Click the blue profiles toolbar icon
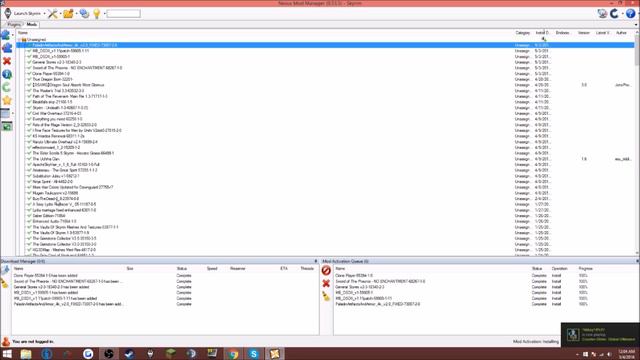The width and height of the screenshot is (640, 360). coord(84,13)
